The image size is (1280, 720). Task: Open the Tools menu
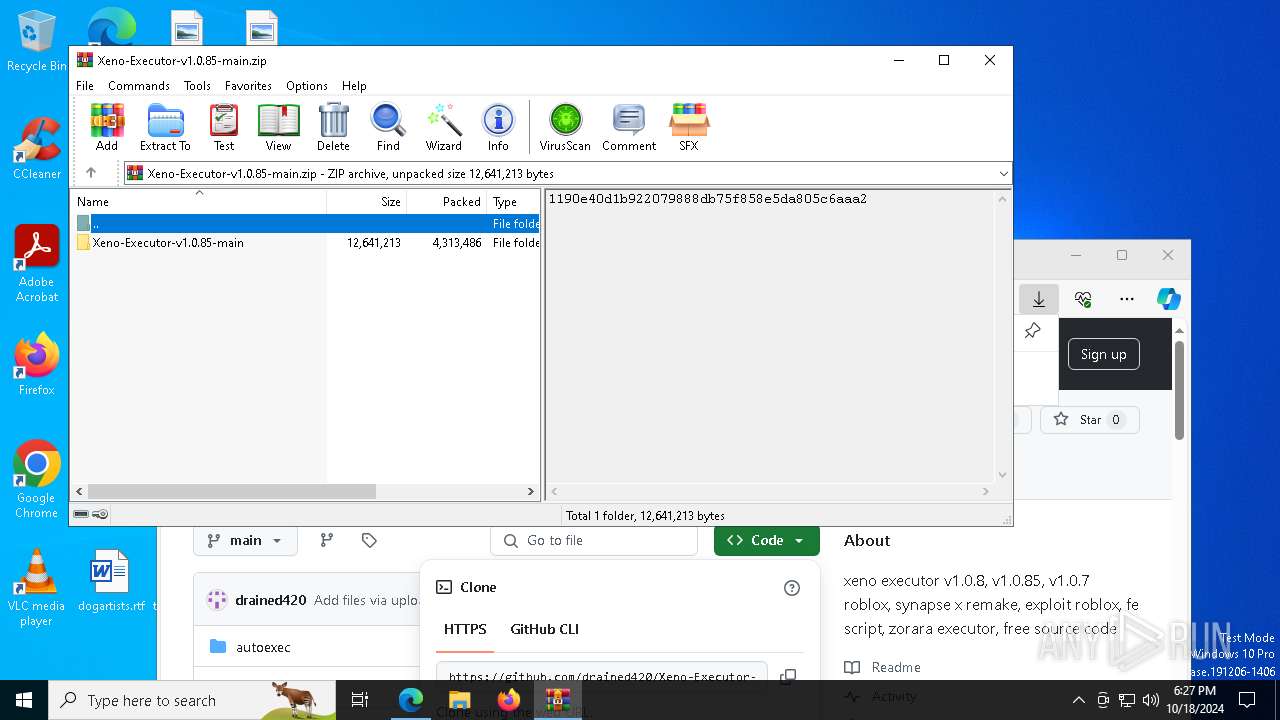point(197,86)
